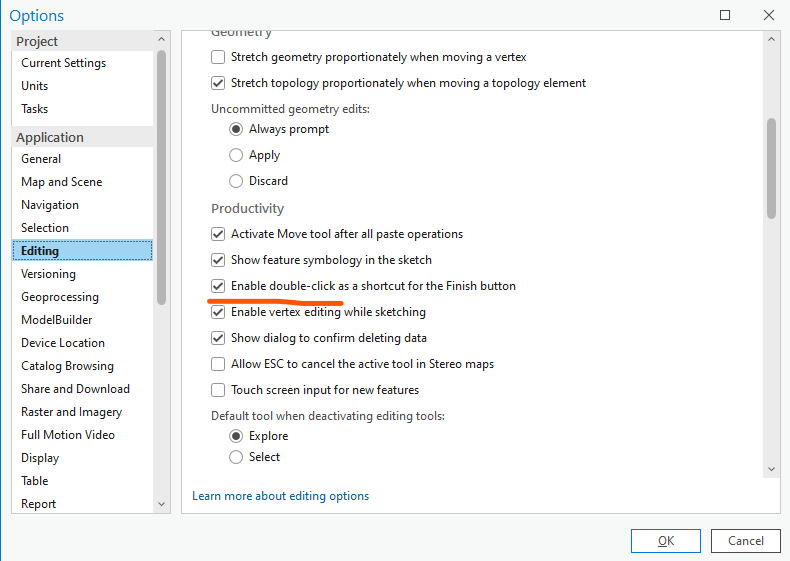Image resolution: width=790 pixels, height=561 pixels.
Task: Click the settings panel scroll up arrow
Action: pyautogui.click(x=771, y=39)
